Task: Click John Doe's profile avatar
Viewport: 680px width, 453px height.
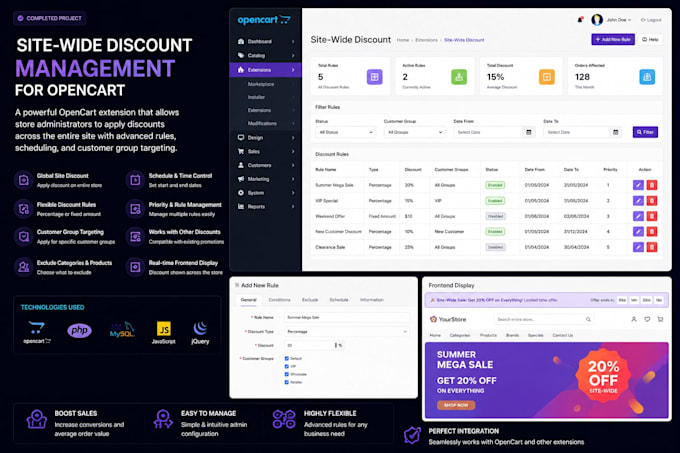Action: tap(597, 20)
